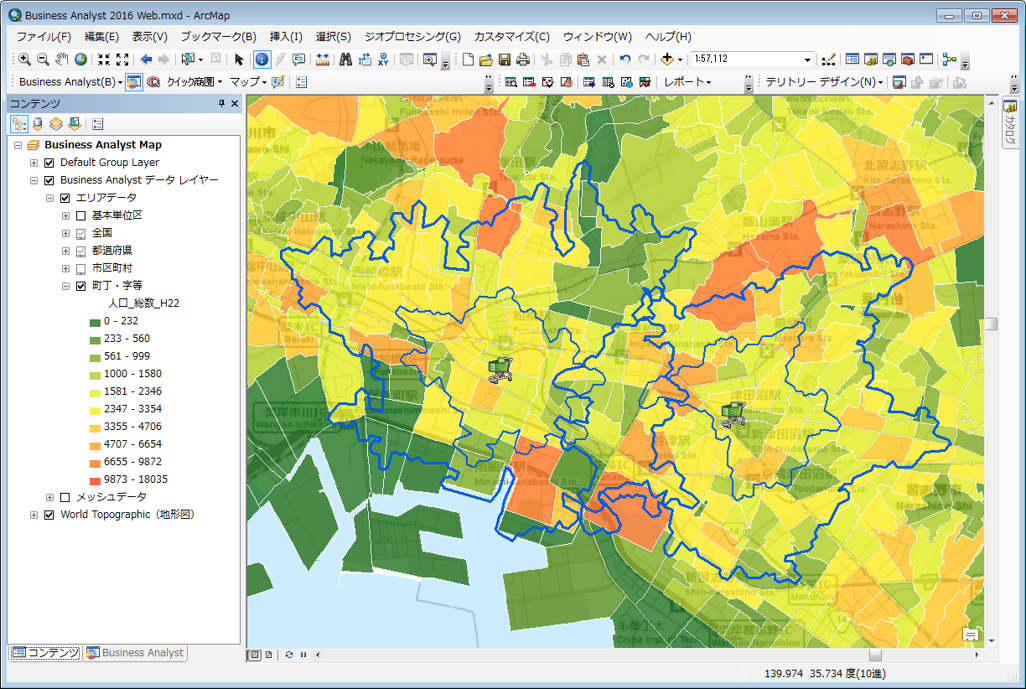Uncheck Business Analyst データ レイヤー layer
This screenshot has width=1026, height=689.
pos(49,181)
